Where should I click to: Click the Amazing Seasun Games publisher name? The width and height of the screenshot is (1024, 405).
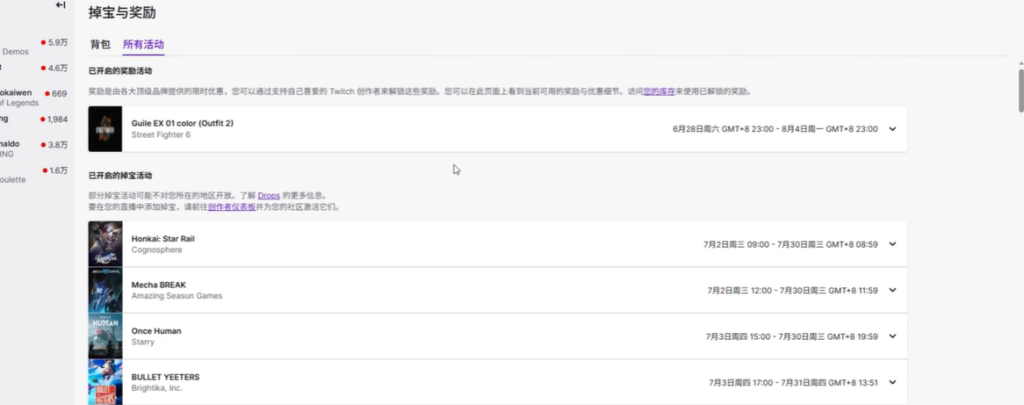point(177,296)
